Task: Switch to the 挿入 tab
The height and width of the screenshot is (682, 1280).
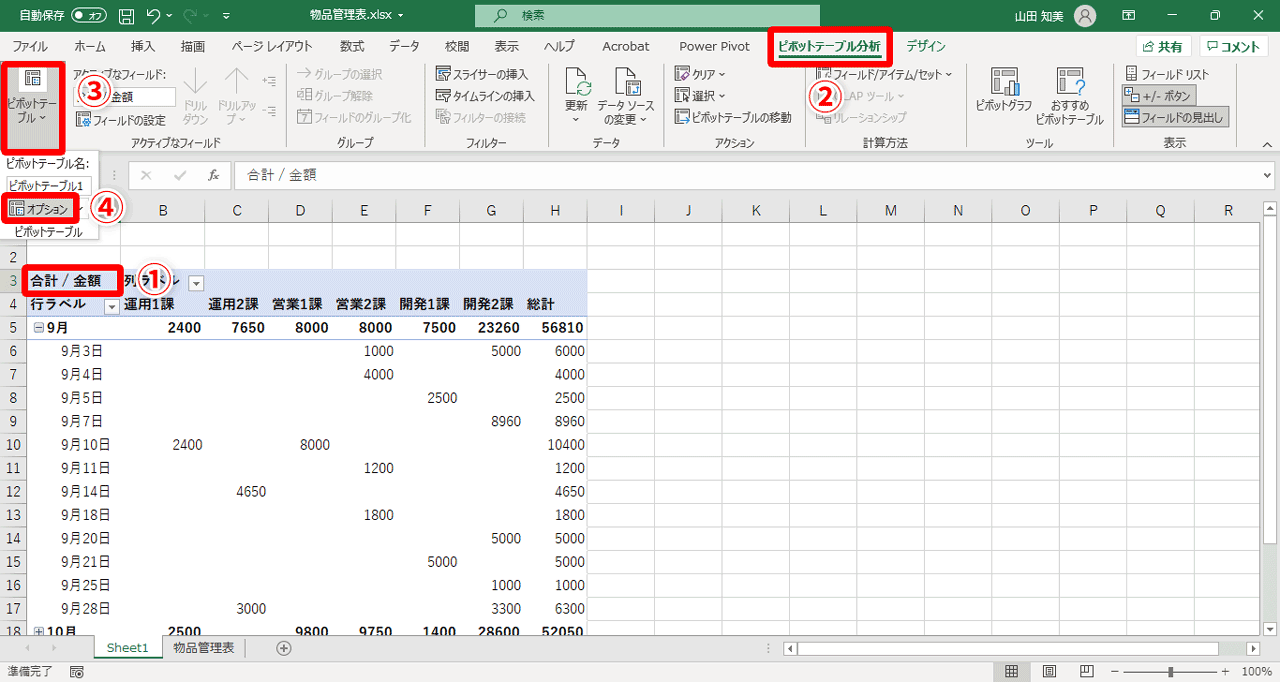Action: click(143, 46)
